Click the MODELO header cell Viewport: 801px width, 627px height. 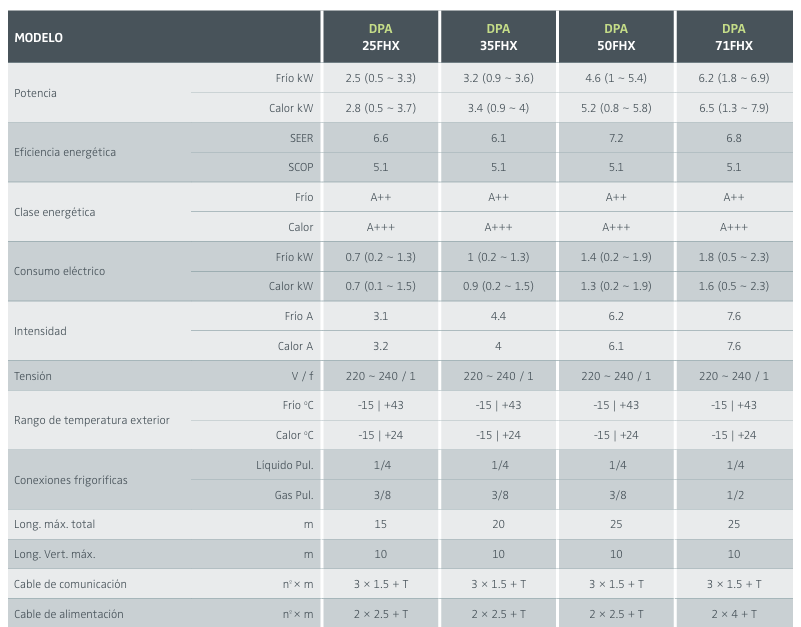pos(39,37)
